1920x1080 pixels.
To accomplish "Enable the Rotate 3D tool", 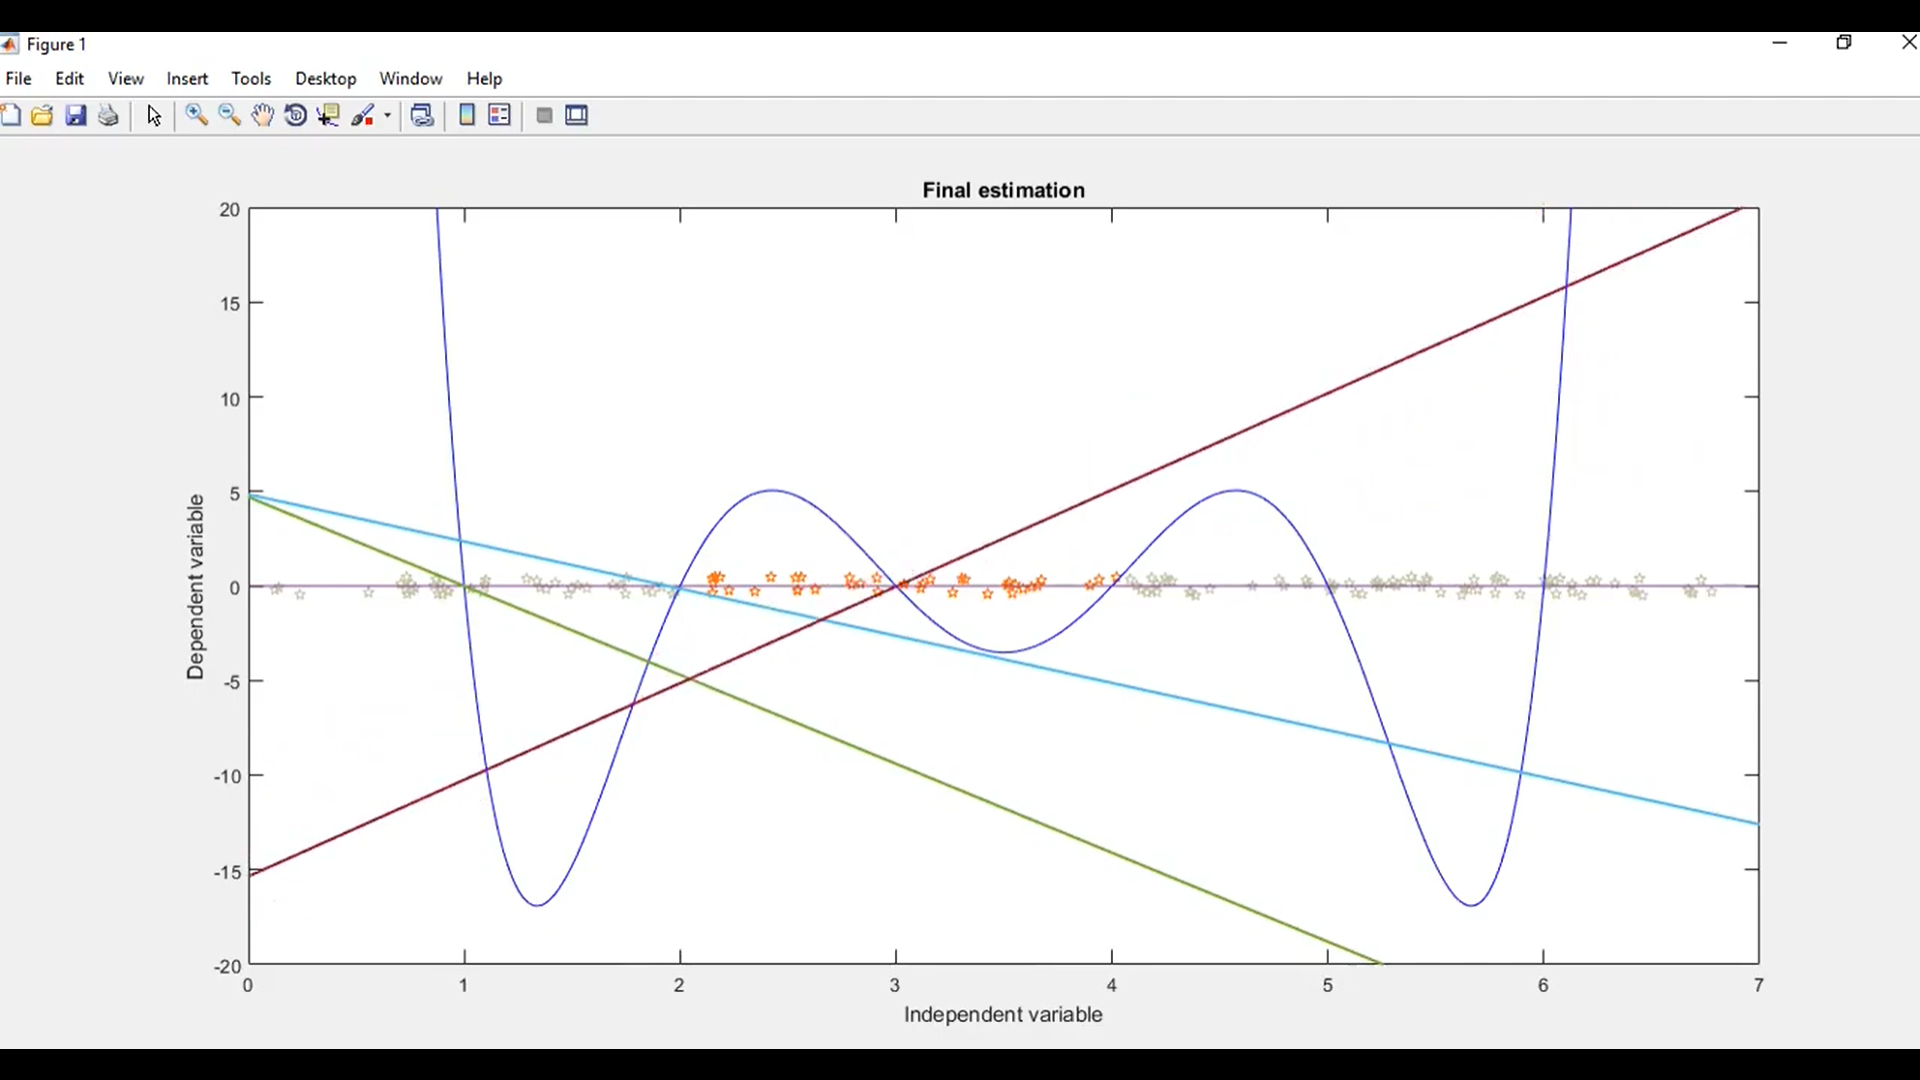I will pos(296,116).
